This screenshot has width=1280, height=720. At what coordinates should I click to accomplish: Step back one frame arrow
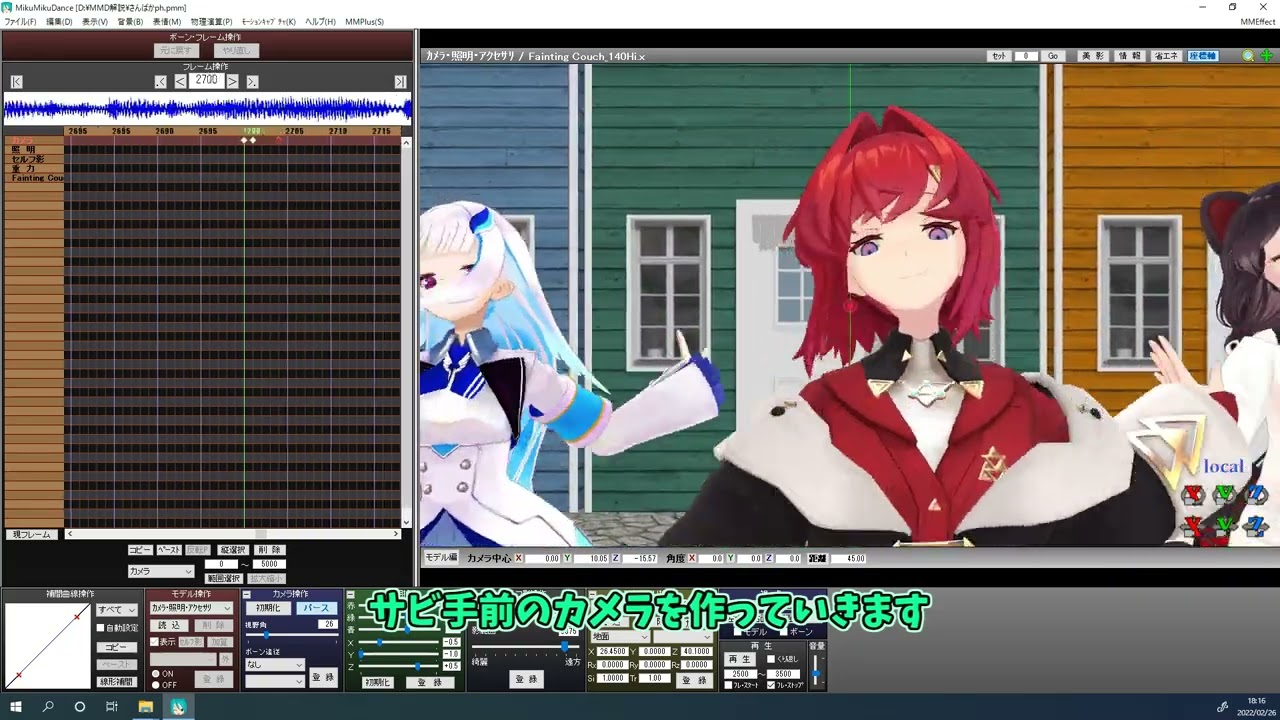point(180,82)
